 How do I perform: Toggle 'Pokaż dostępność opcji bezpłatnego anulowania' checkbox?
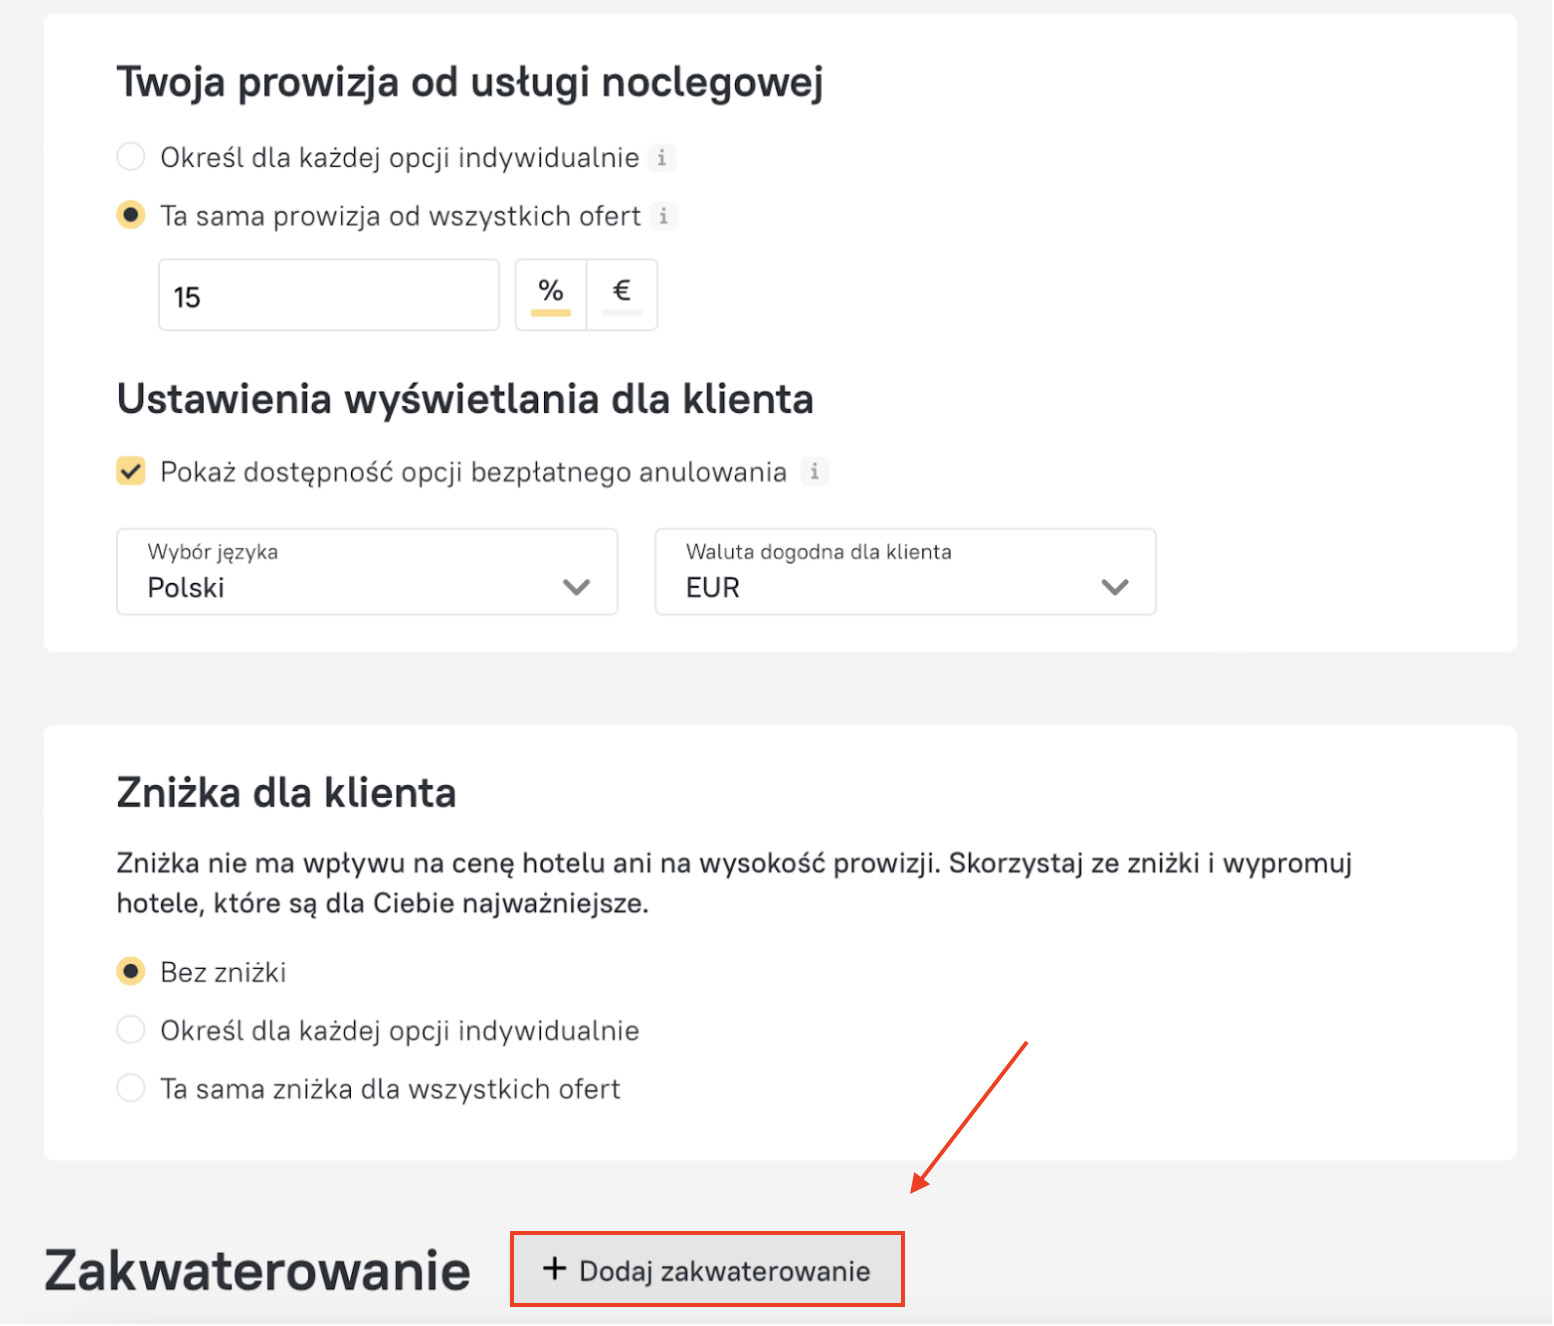coord(131,471)
